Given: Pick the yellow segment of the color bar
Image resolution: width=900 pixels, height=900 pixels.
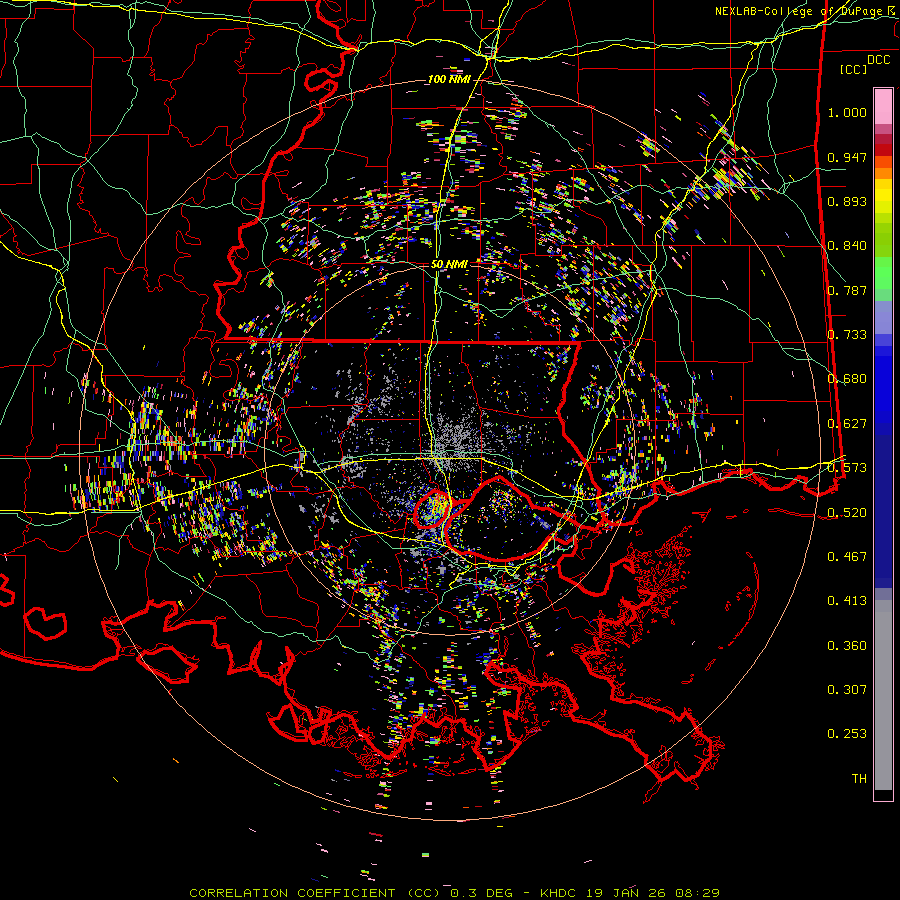Looking at the screenshot, I should tap(883, 196).
